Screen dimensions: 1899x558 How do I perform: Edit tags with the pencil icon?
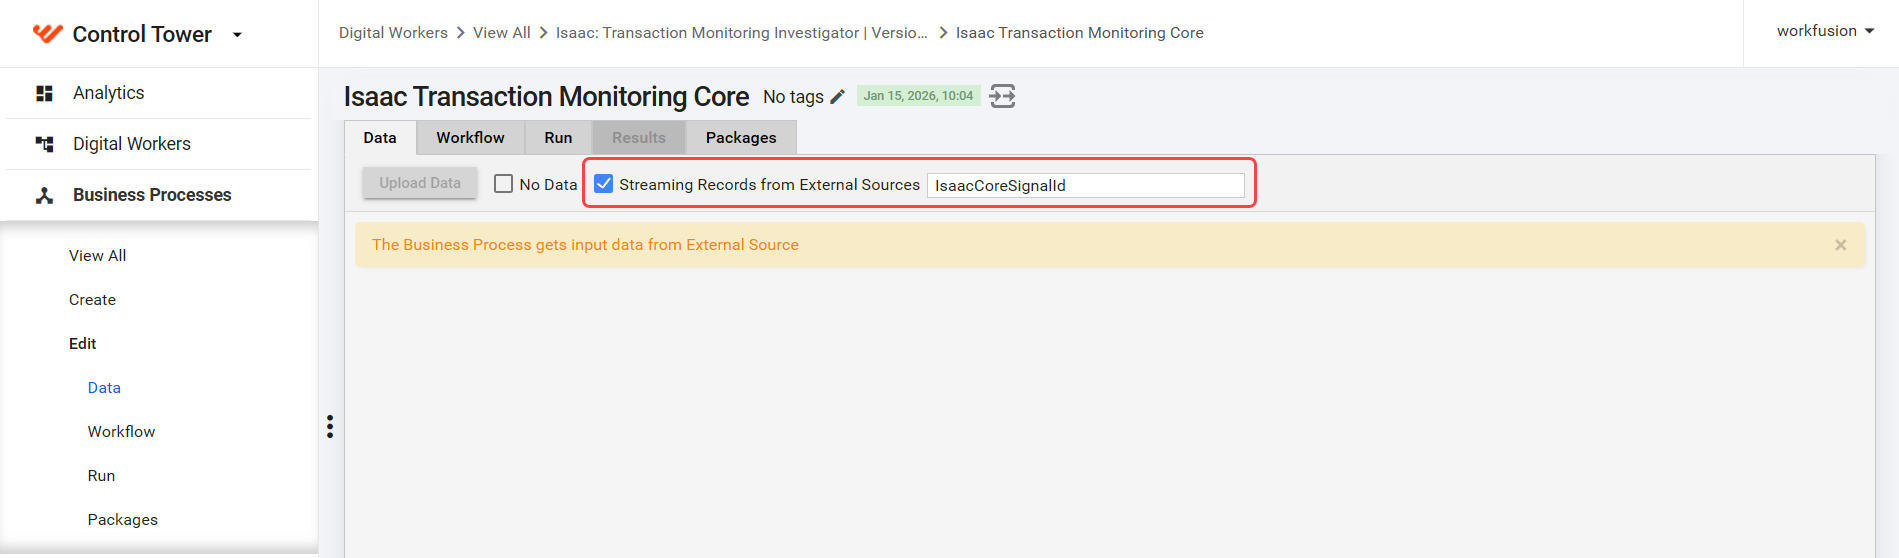(x=838, y=96)
